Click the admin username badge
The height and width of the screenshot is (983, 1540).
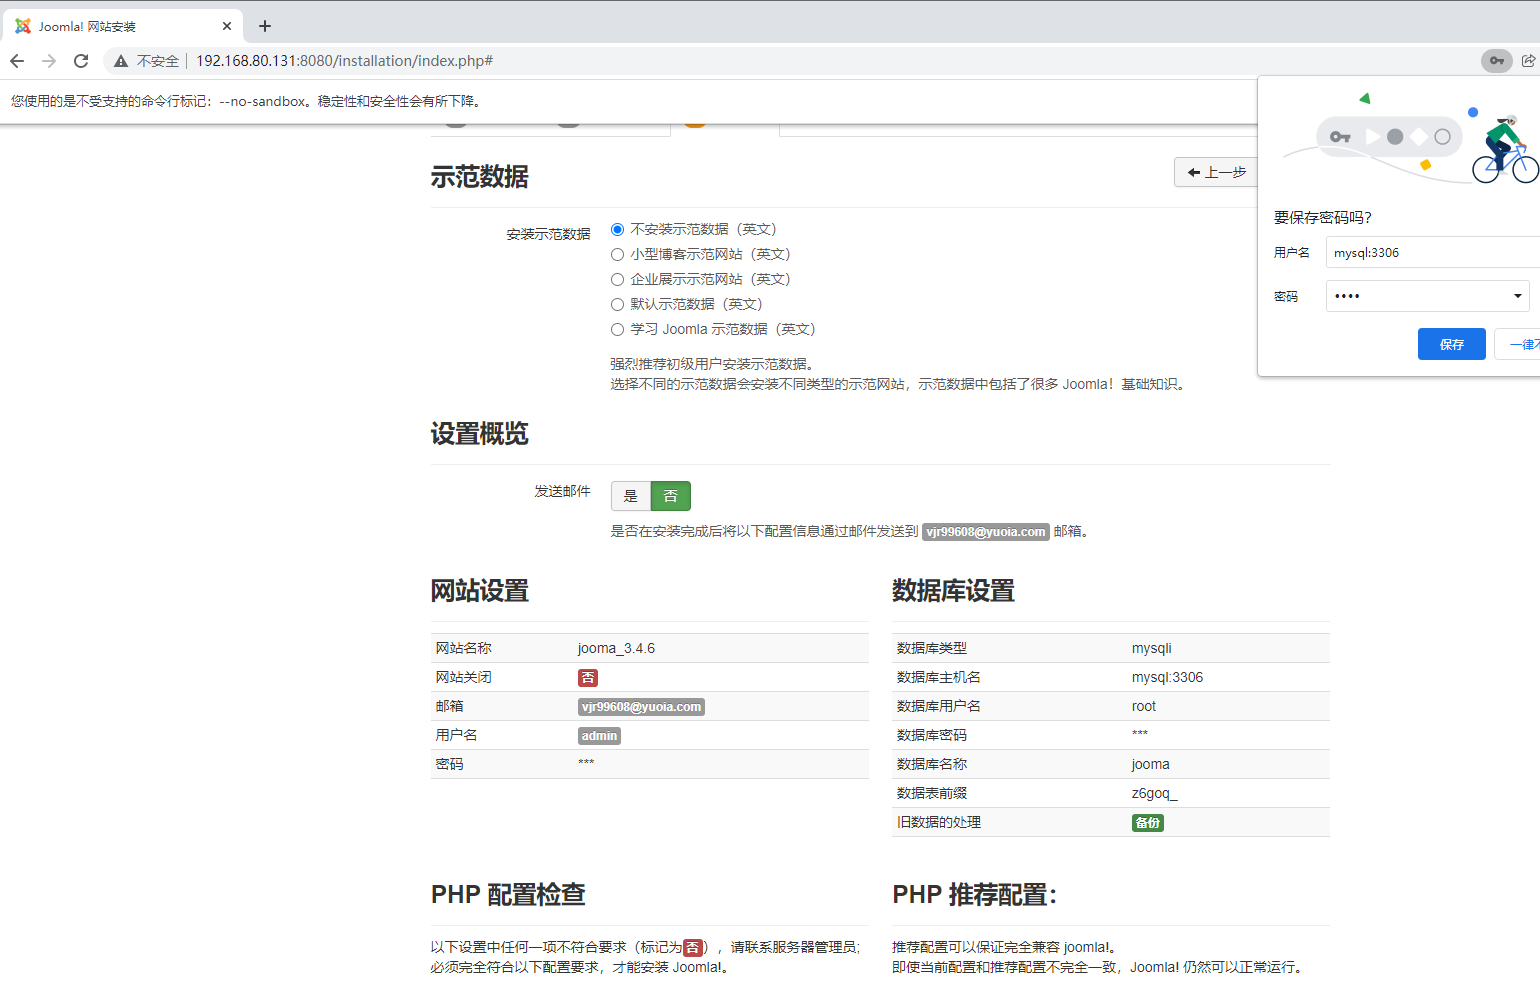(x=599, y=736)
